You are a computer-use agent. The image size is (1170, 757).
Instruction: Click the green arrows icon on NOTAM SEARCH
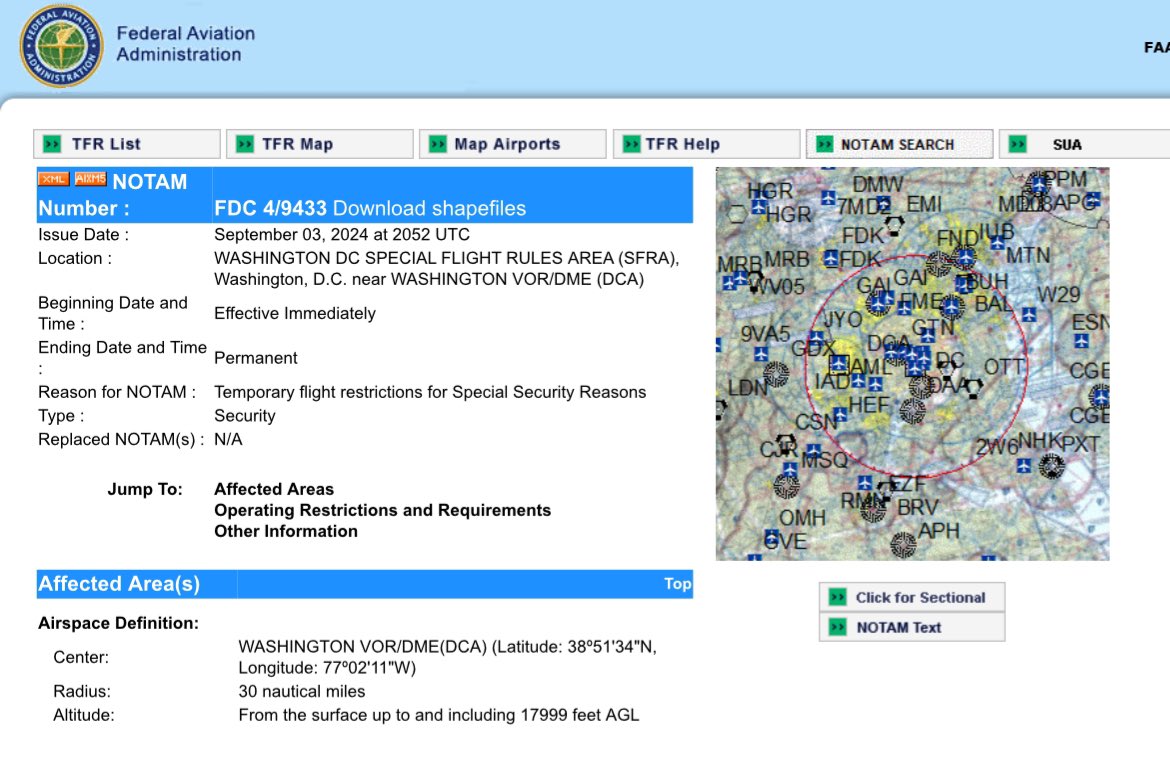coord(825,143)
